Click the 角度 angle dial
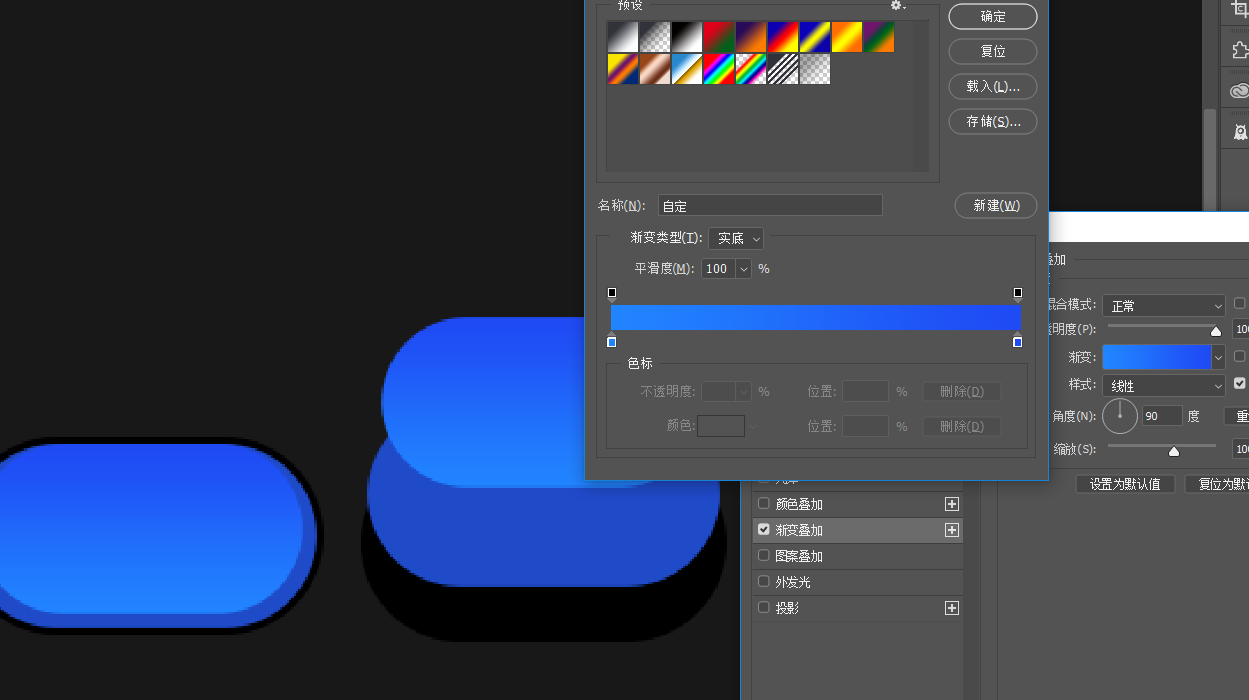 pyautogui.click(x=1120, y=415)
